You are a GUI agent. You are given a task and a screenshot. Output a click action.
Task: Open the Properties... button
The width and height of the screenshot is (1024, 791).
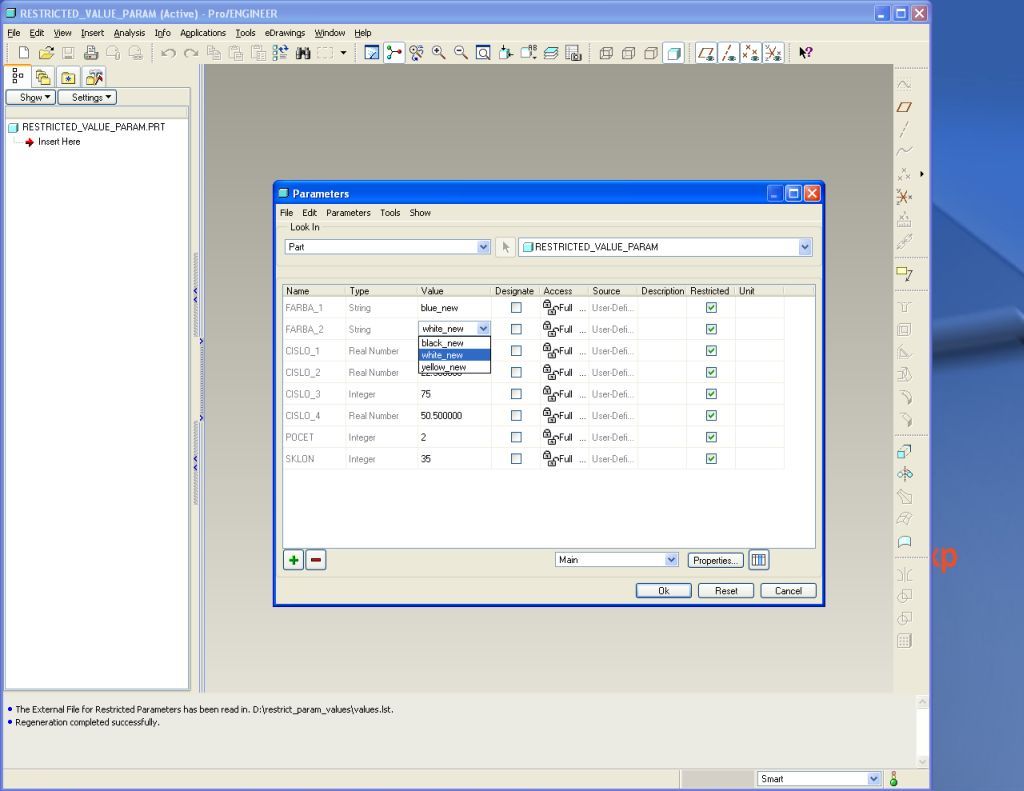[715, 560]
